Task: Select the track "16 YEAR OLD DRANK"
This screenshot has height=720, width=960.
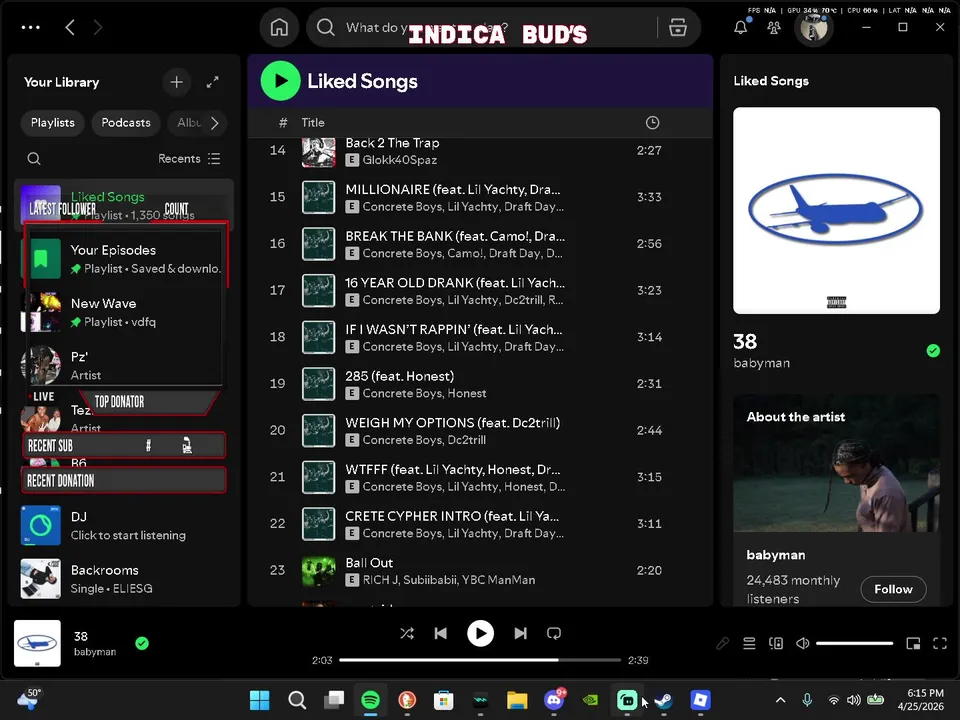Action: click(480, 290)
